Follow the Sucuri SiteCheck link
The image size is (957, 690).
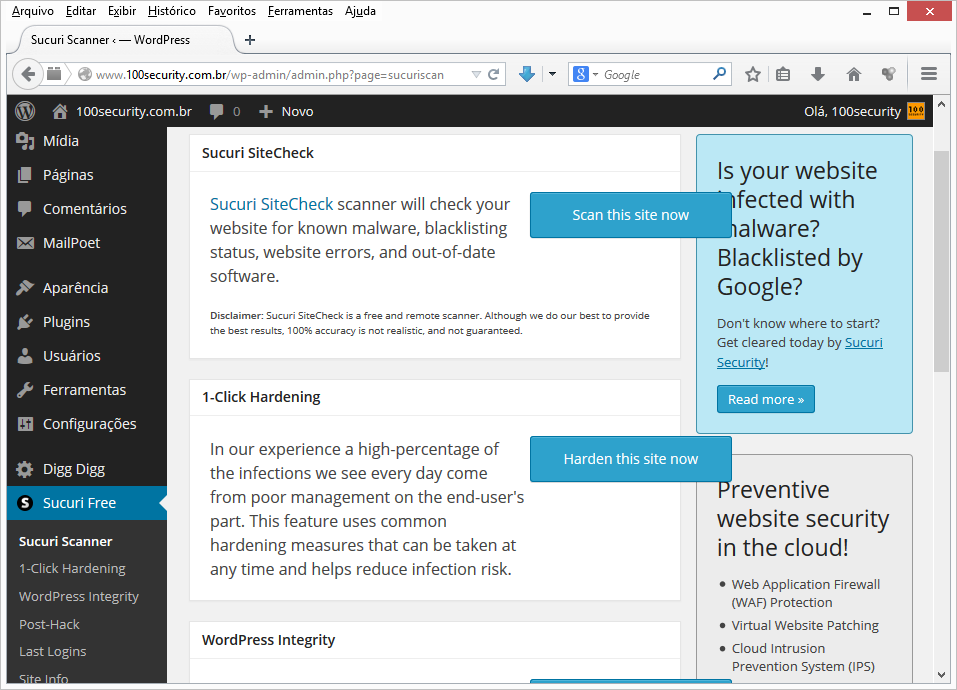tap(272, 204)
